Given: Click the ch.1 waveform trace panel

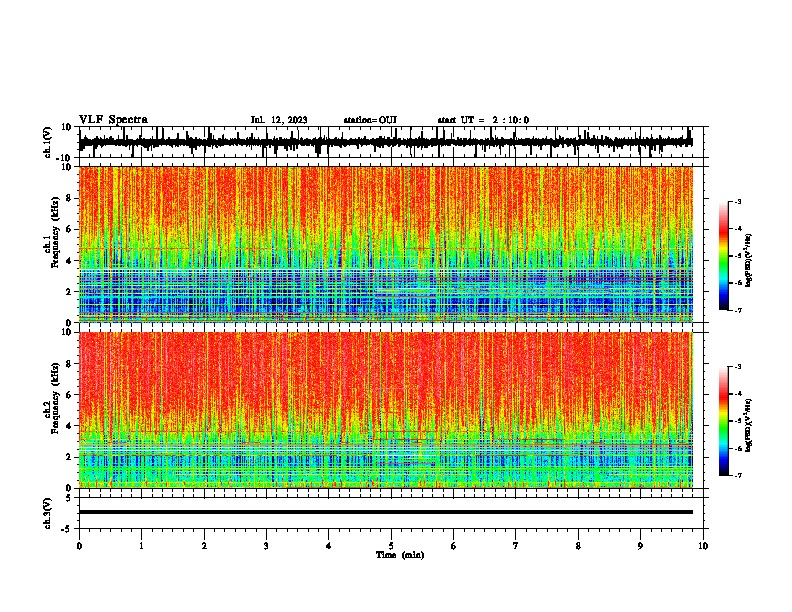Looking at the screenshot, I should click(391, 142).
